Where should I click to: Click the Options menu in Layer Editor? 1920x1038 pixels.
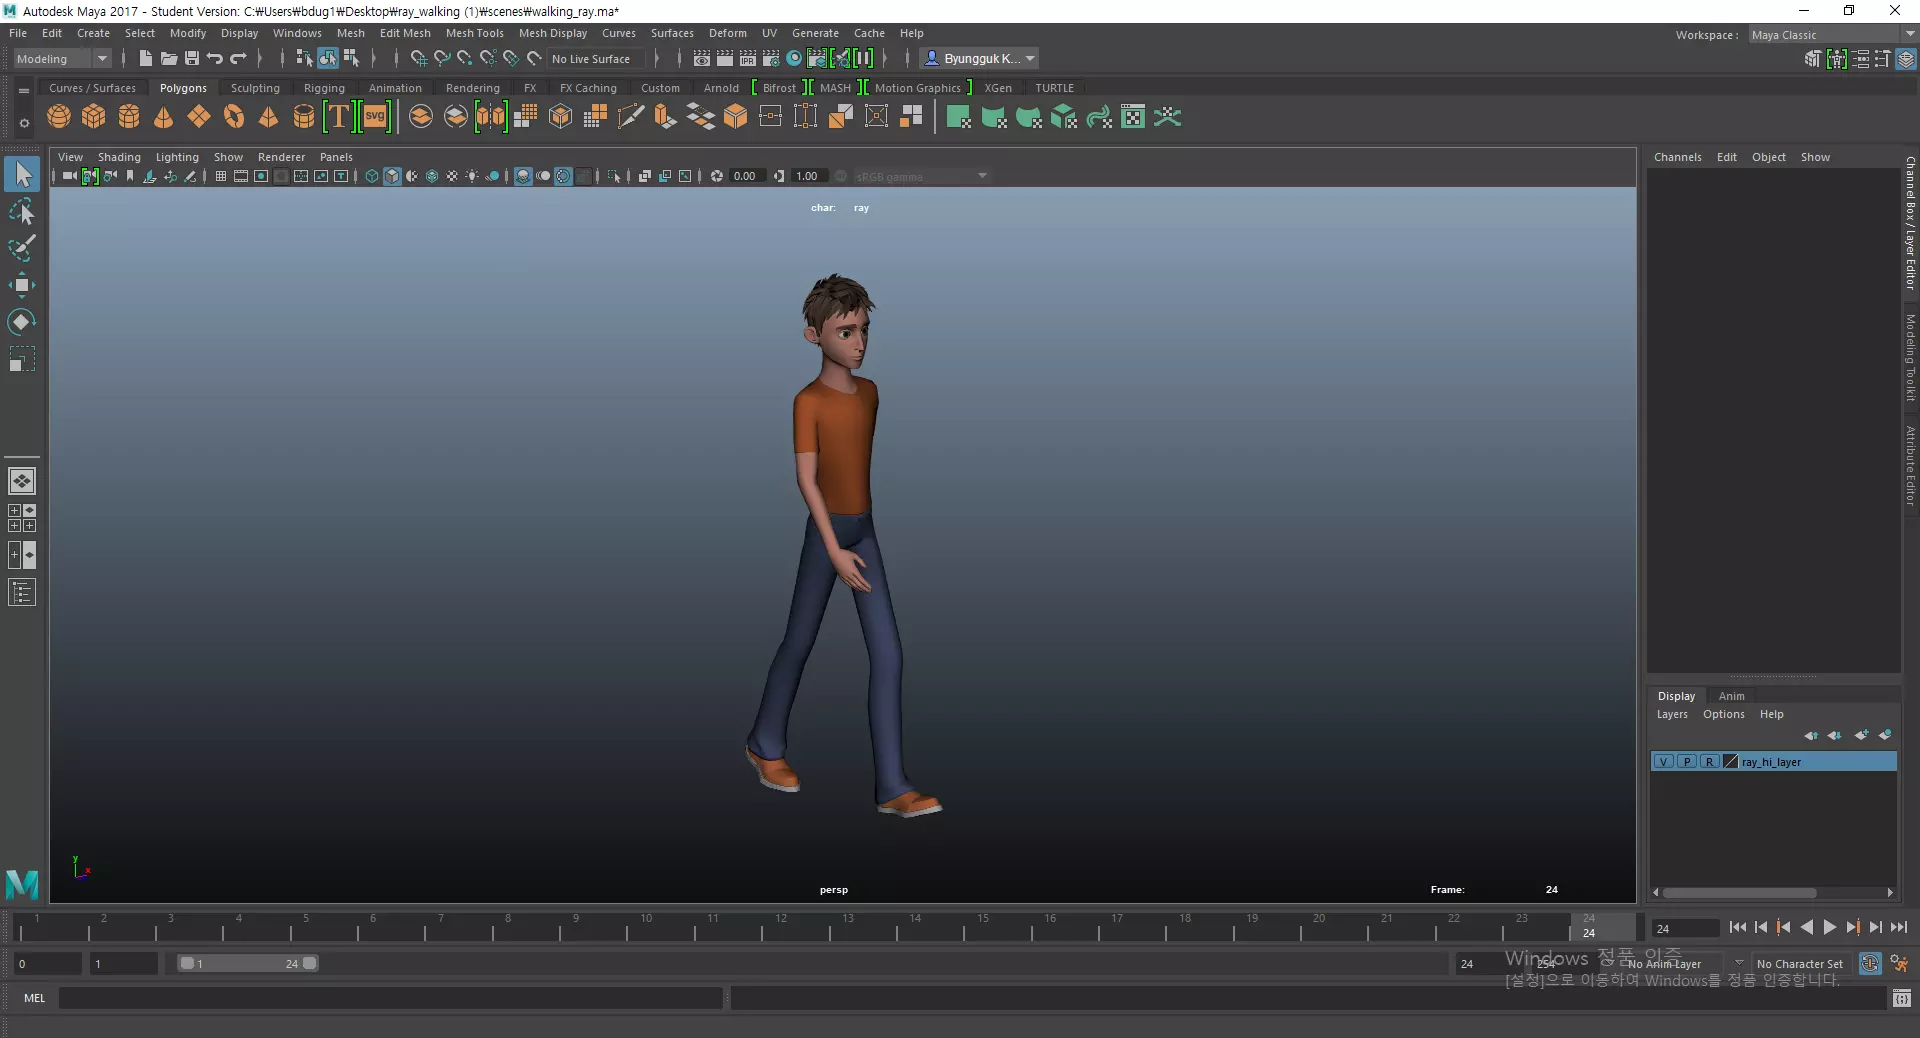(x=1723, y=714)
